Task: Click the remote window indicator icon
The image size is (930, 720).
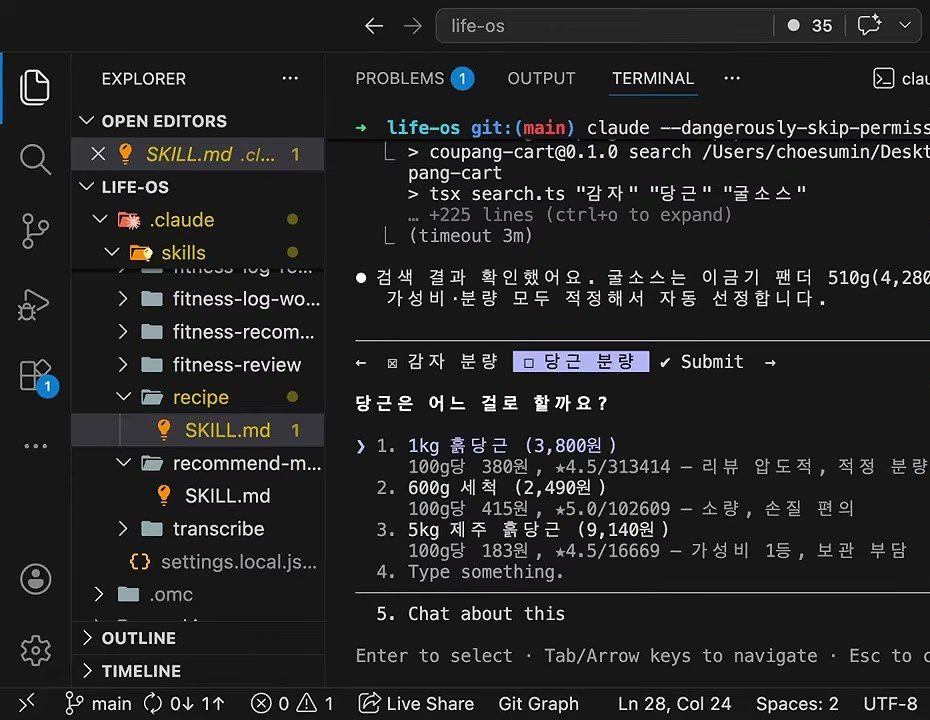Action: tap(27, 703)
